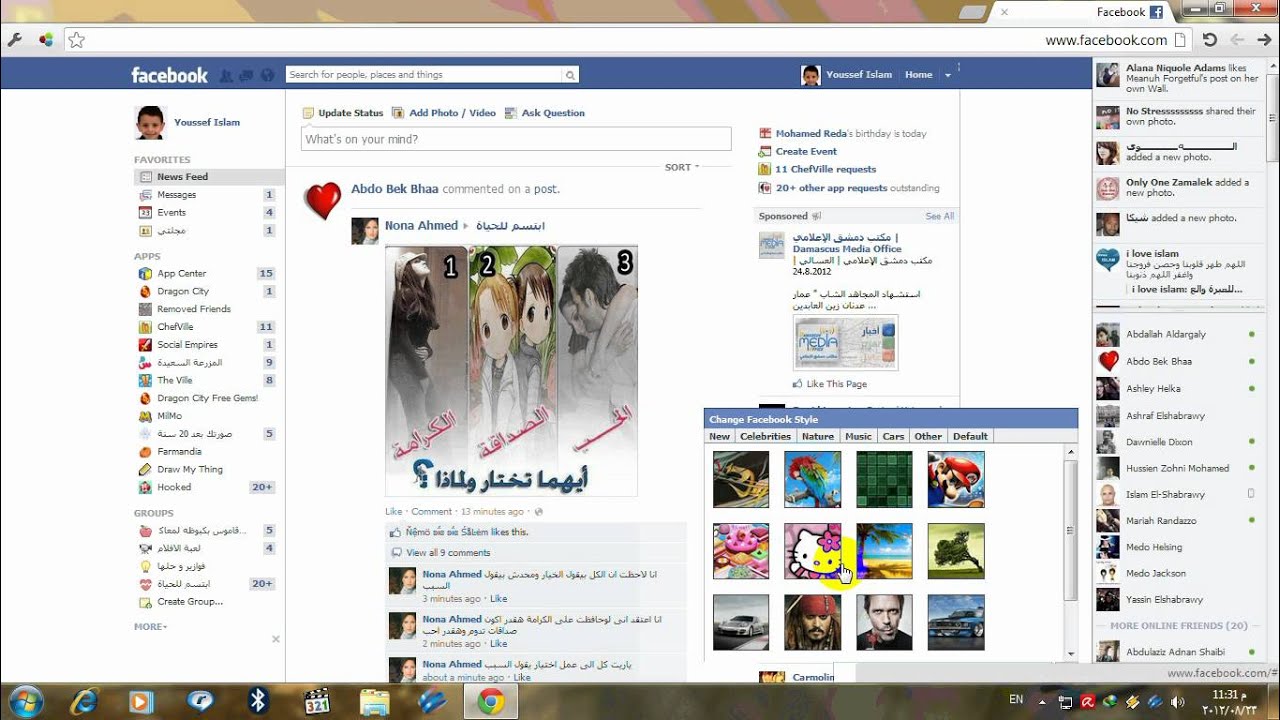Open Media Player Classic 321 taskbar icon
The height and width of the screenshot is (720, 1280).
pos(316,701)
